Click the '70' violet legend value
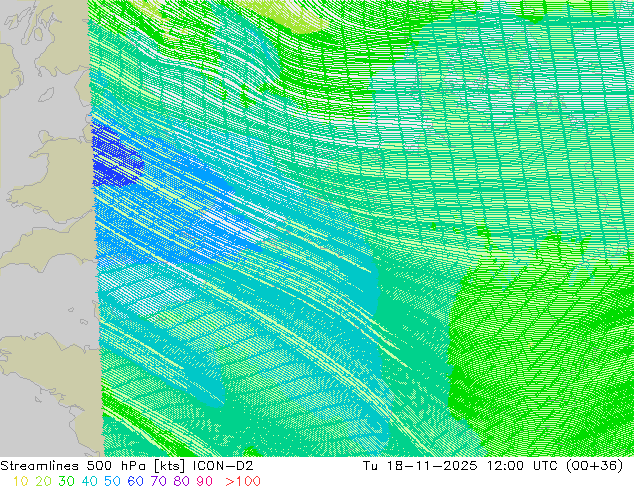 tap(158, 481)
